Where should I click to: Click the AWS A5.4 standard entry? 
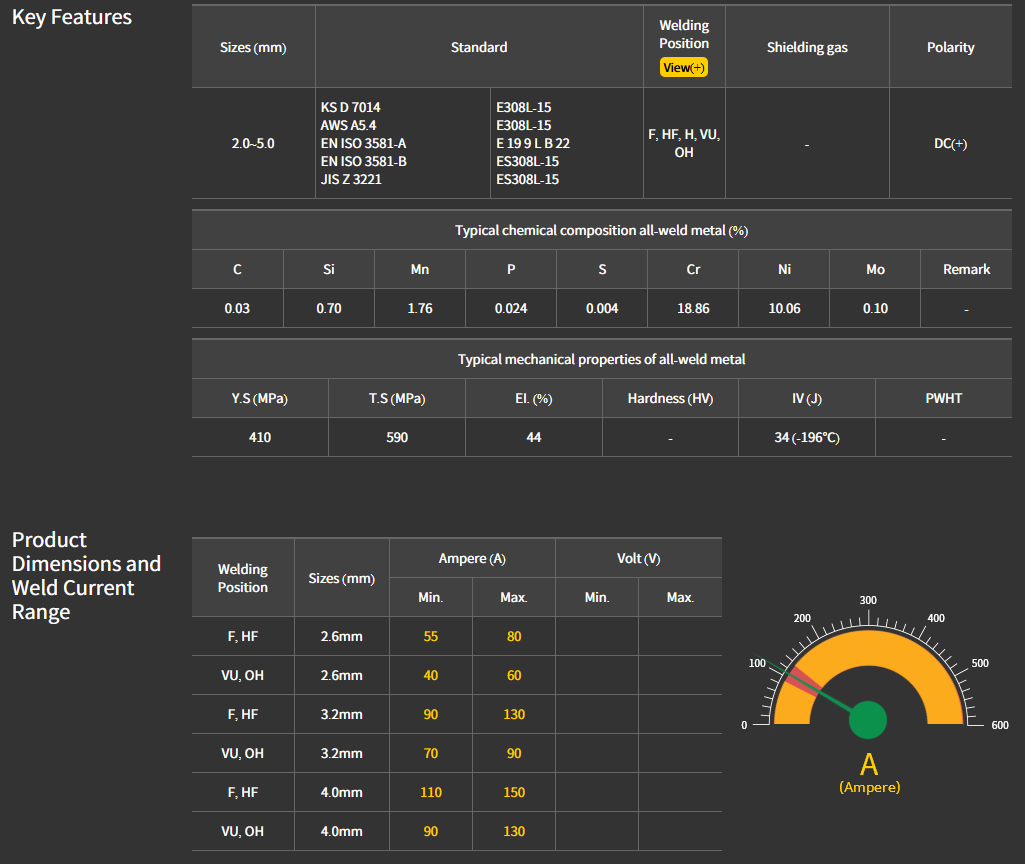point(348,125)
